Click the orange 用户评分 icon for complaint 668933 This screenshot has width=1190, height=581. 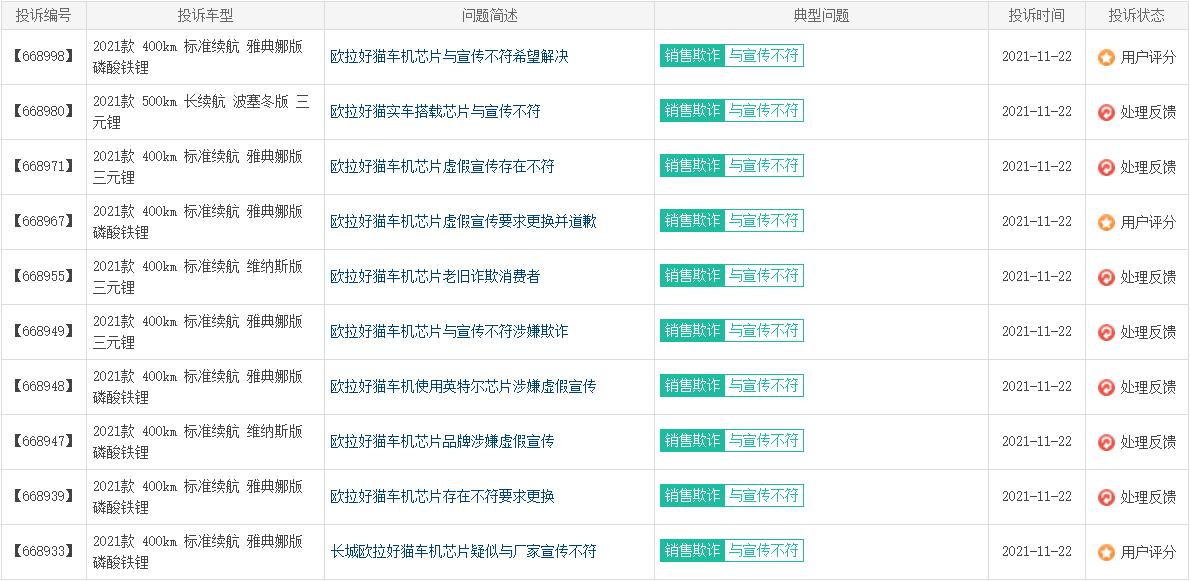coord(1106,552)
